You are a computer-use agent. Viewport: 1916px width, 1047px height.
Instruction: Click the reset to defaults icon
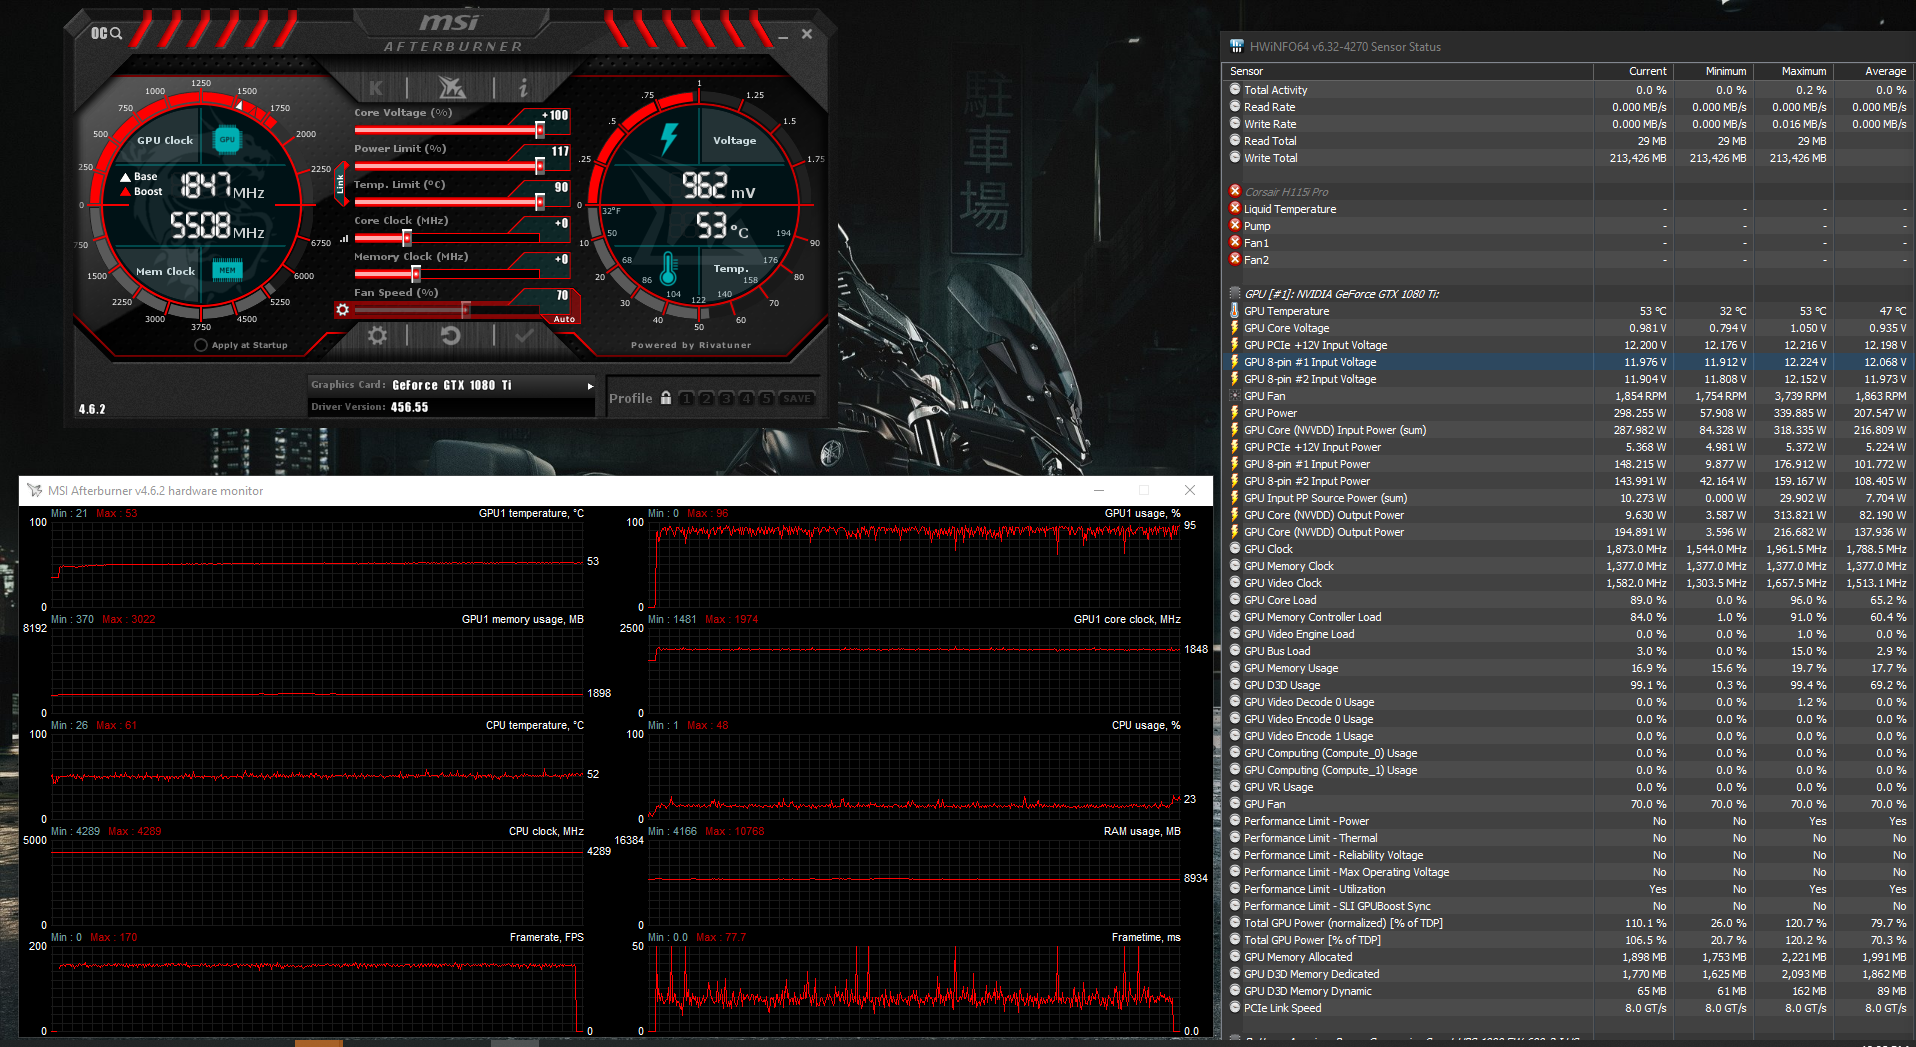[x=450, y=336]
